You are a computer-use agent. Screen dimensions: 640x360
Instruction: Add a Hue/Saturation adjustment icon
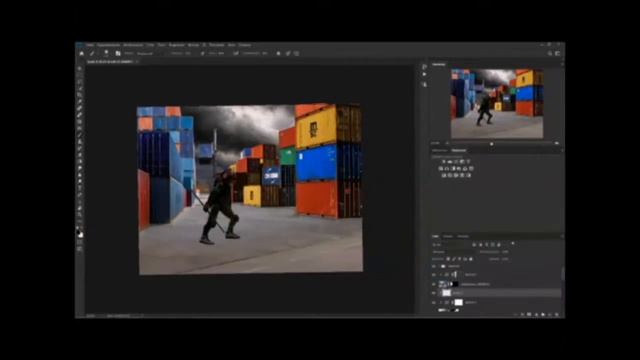pos(441,168)
